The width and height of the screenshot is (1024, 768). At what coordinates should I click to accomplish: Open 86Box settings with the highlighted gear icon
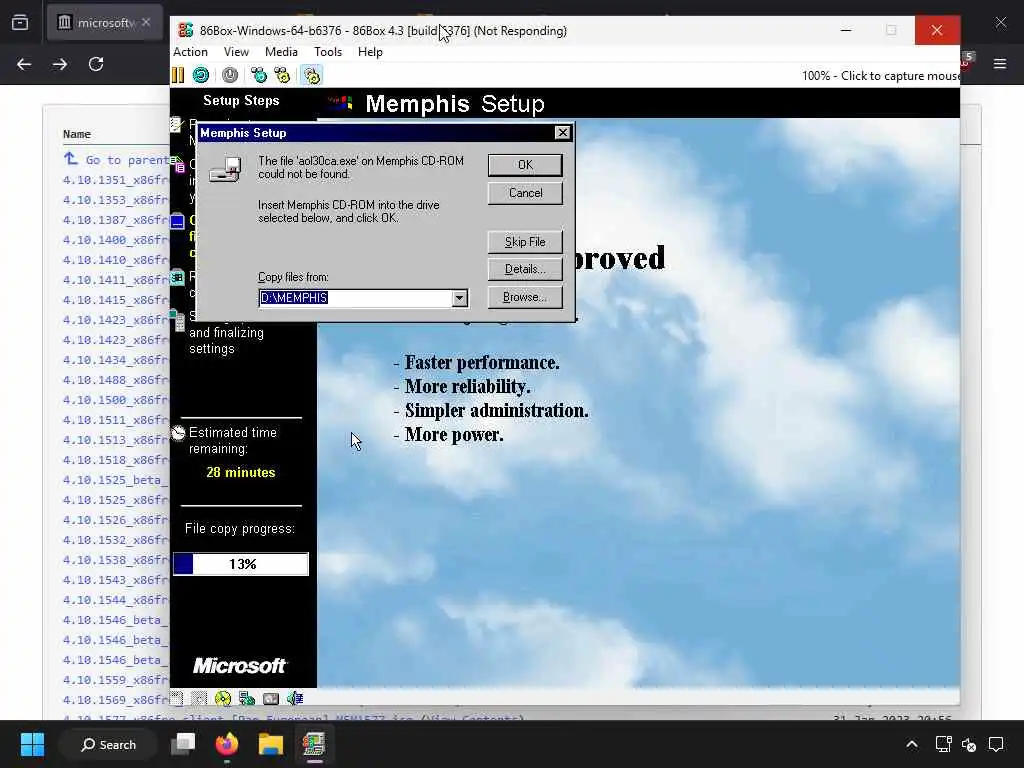[312, 75]
